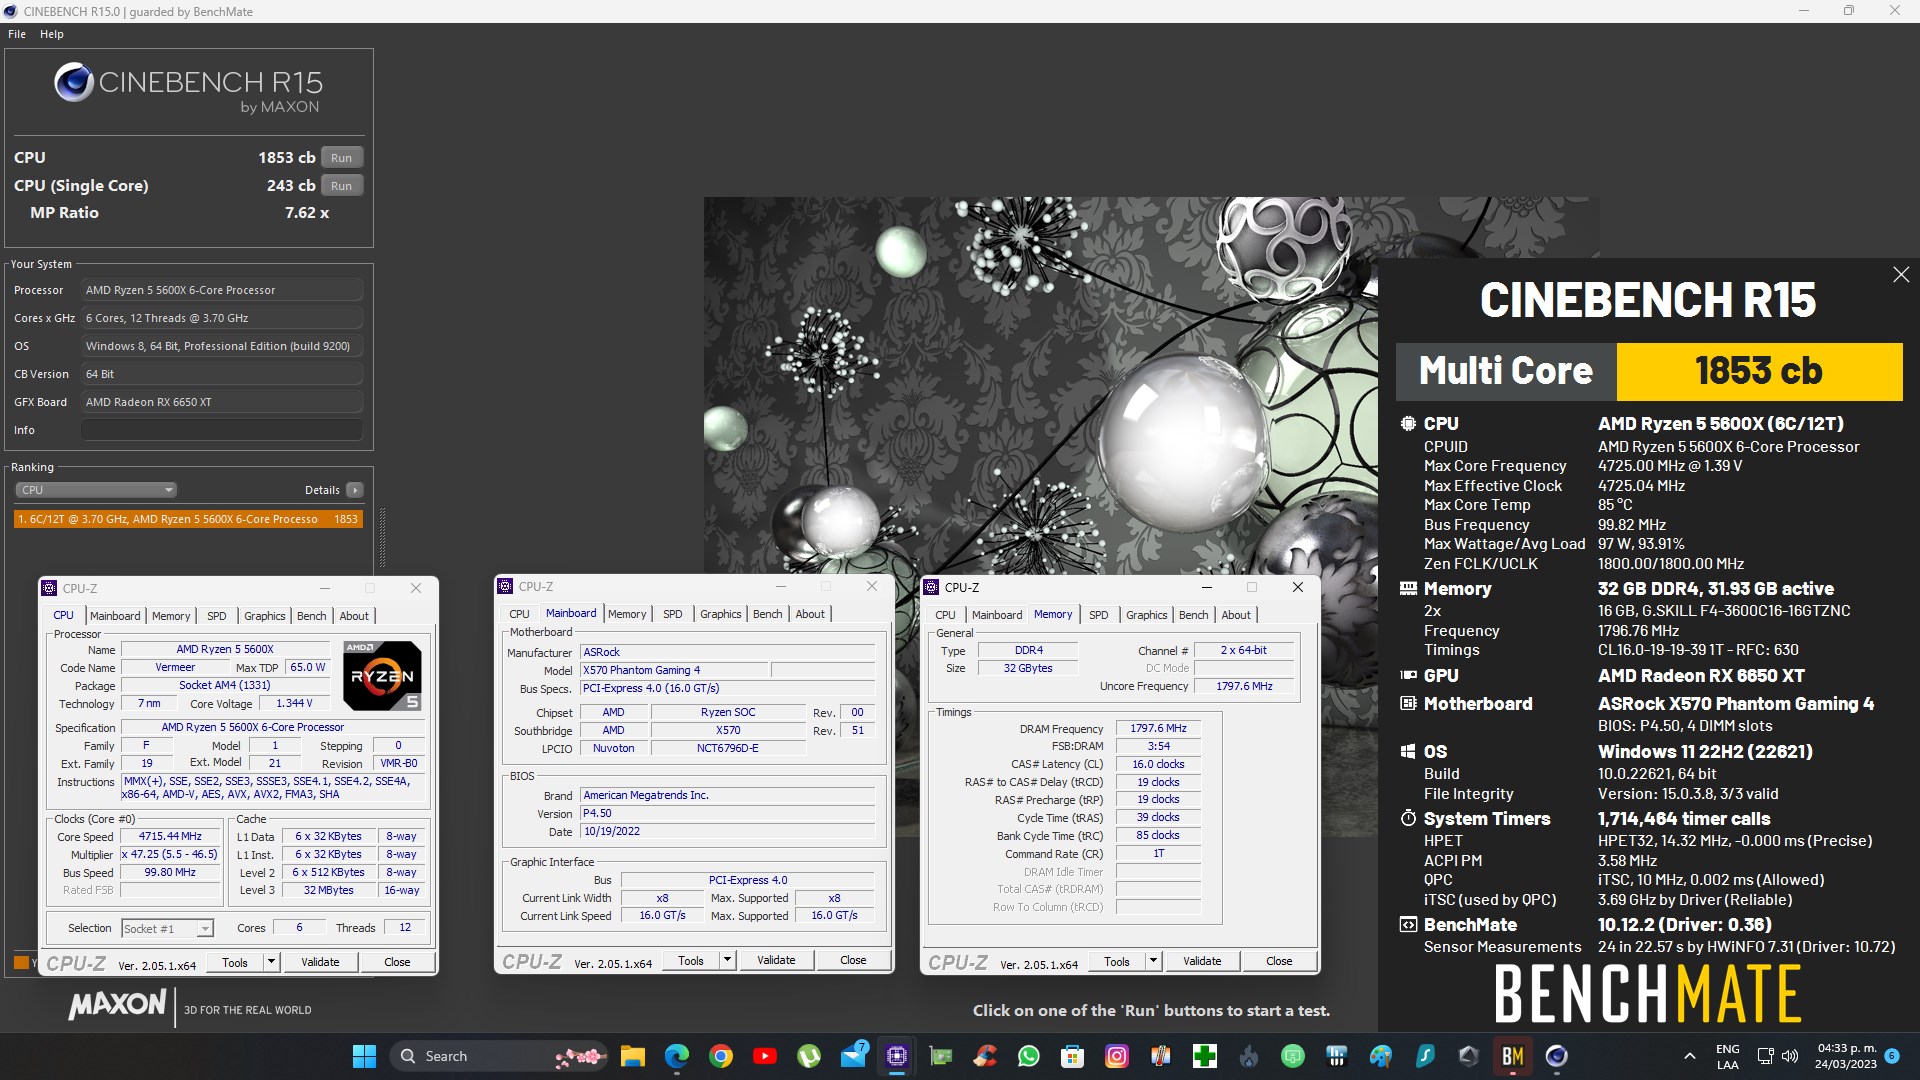Screen dimensions: 1920x1080
Task: Open Windows Start menu
Action: click(x=364, y=1056)
